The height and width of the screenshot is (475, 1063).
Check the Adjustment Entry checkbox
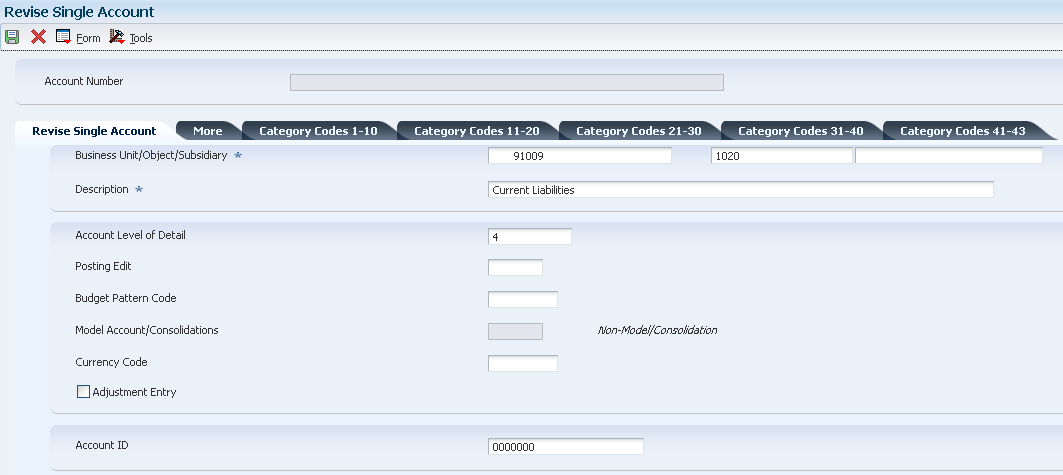pos(83,392)
